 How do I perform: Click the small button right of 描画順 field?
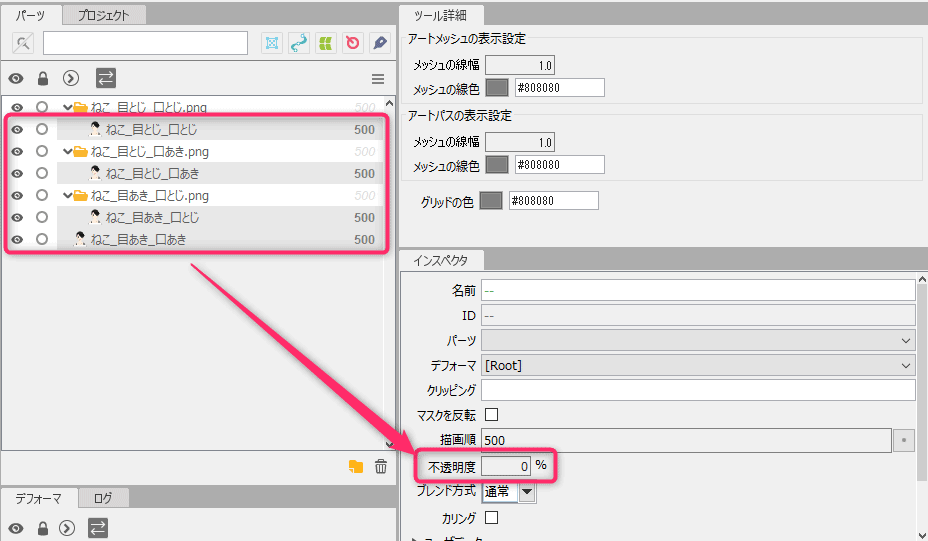tap(904, 440)
